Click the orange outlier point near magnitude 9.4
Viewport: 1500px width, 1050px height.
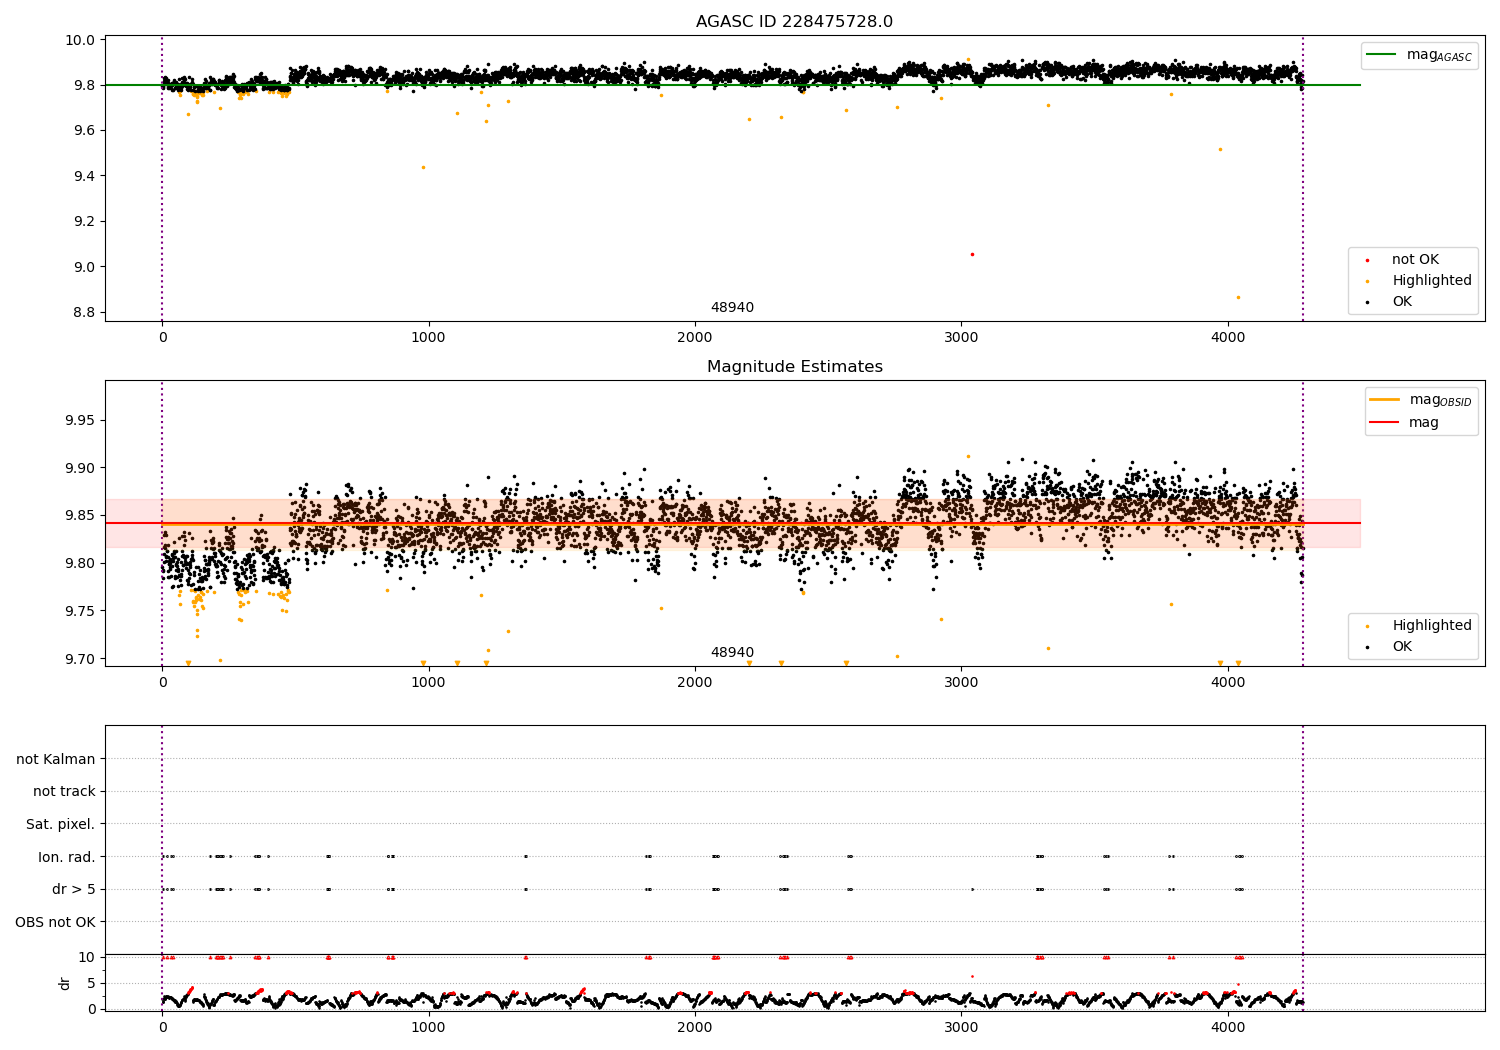(x=423, y=167)
